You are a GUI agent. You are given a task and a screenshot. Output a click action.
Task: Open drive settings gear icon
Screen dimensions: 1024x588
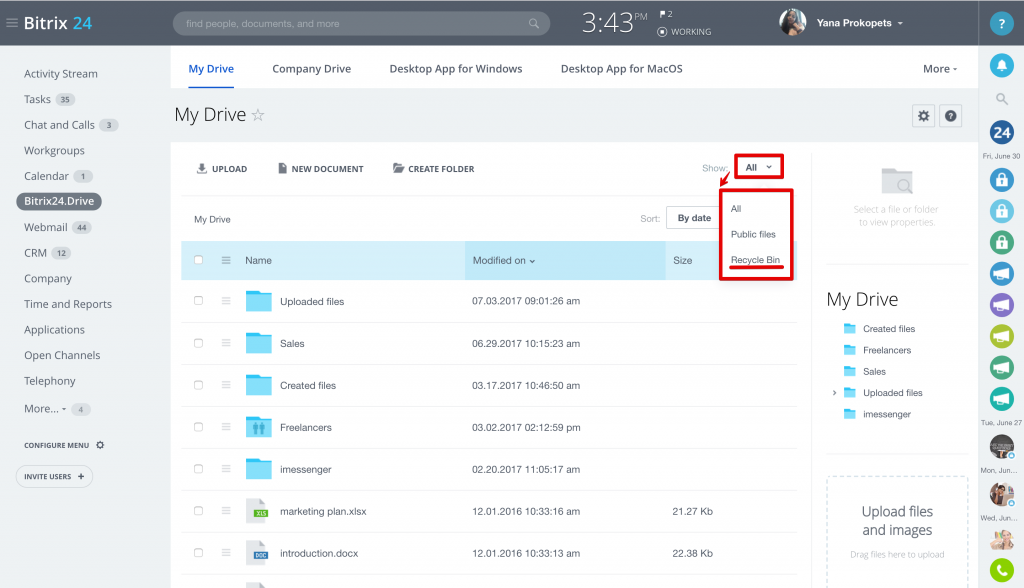pos(923,116)
